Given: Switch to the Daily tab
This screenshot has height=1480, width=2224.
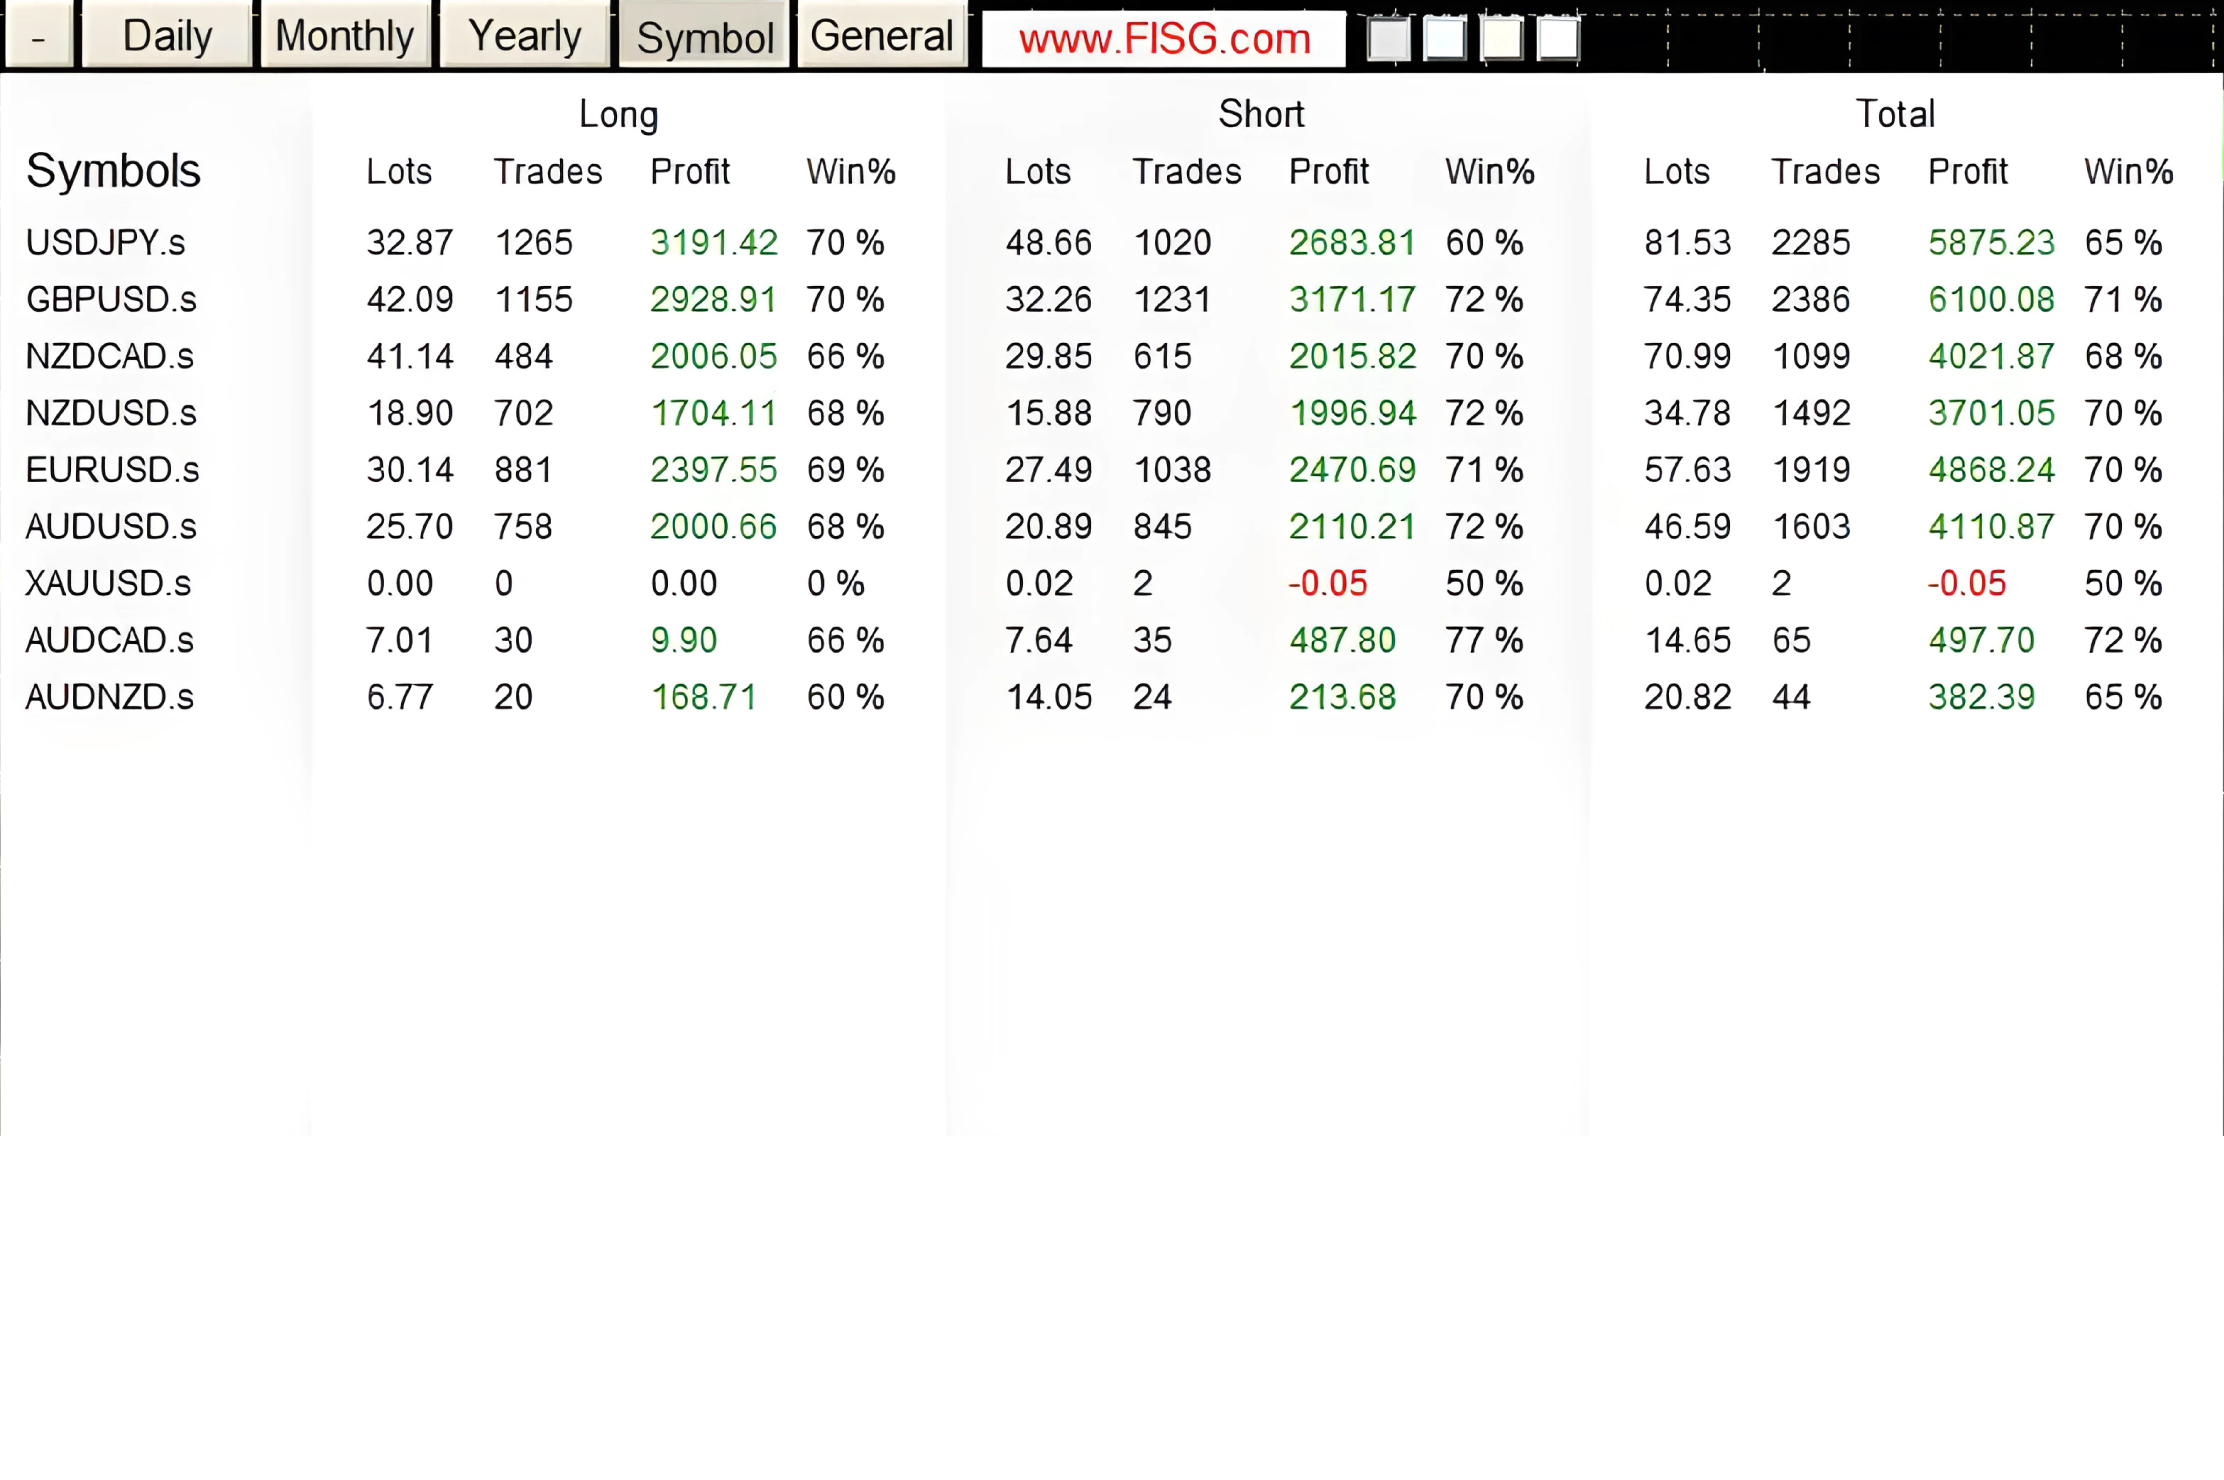Looking at the screenshot, I should (167, 37).
